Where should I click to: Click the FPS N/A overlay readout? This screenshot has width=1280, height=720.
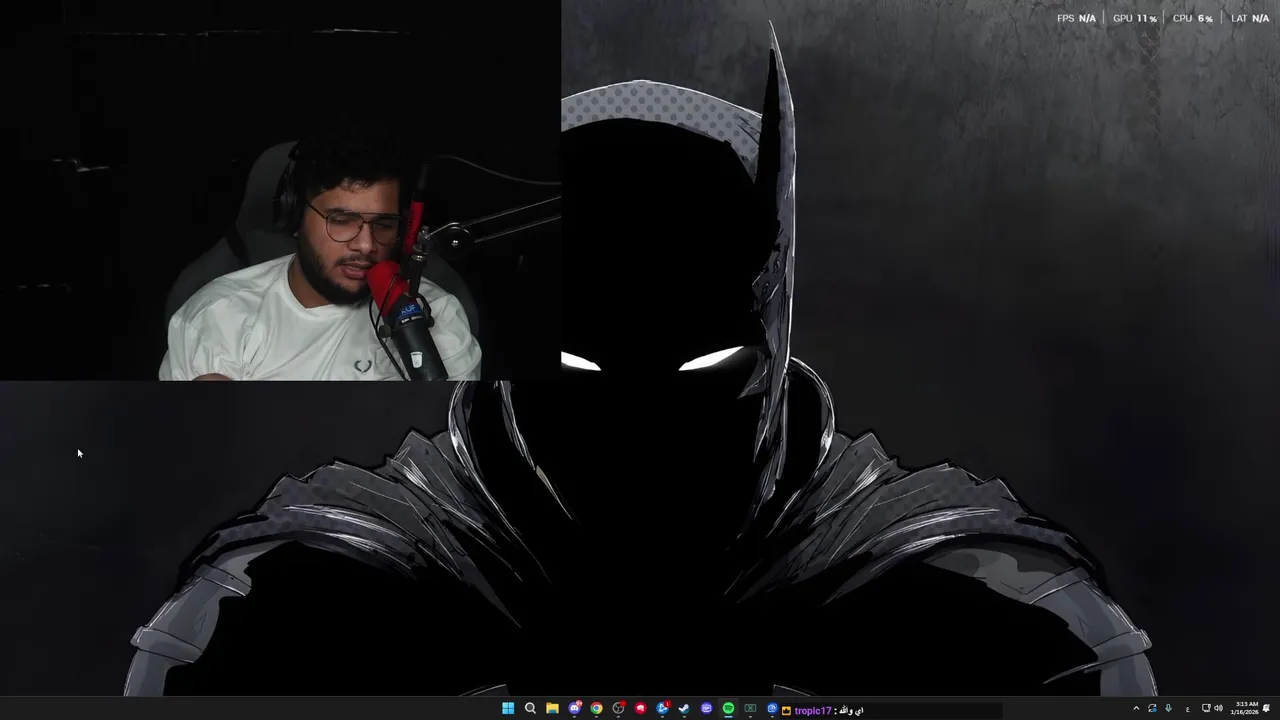1076,18
